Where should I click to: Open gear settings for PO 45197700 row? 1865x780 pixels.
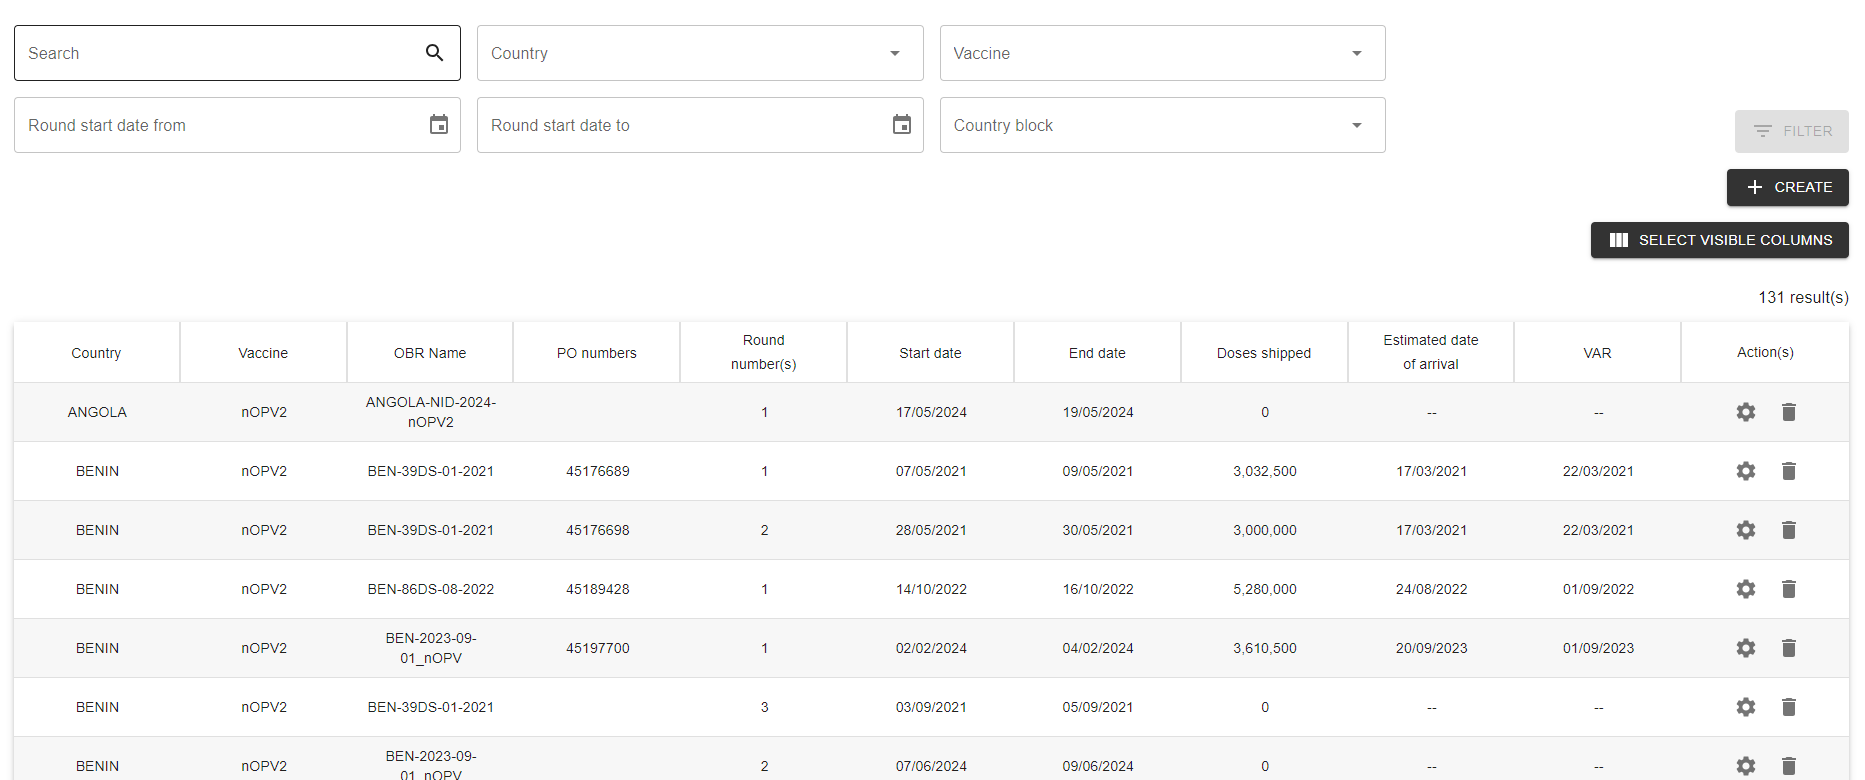point(1745,648)
